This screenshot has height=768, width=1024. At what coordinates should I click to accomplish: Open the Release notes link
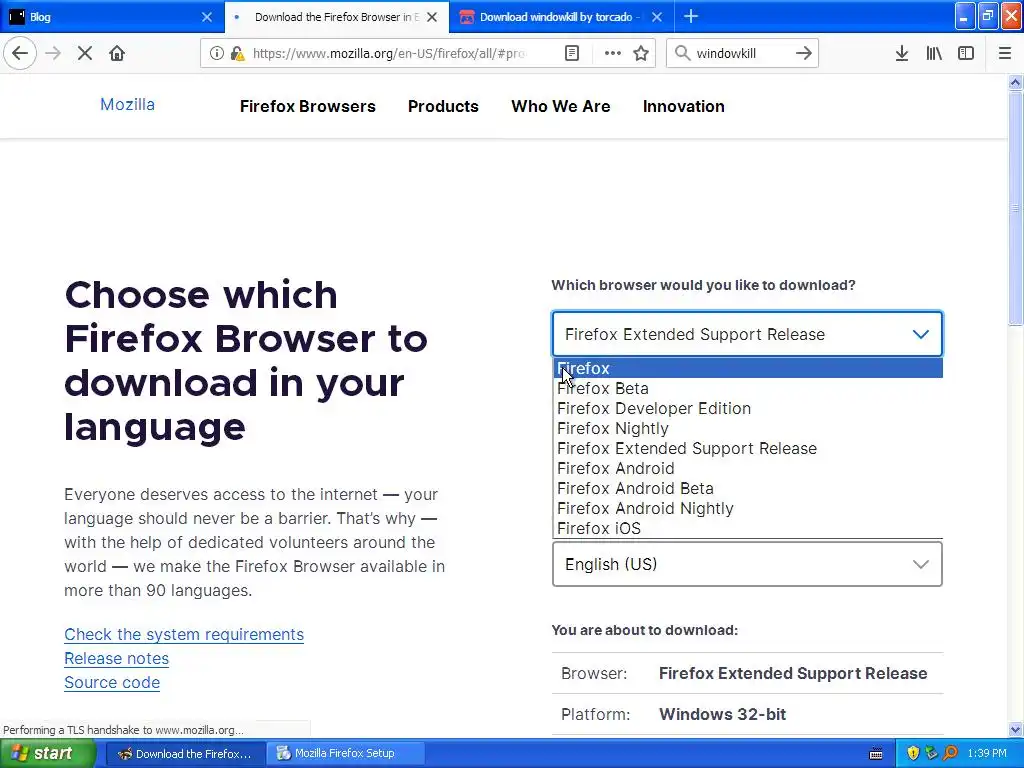pos(116,658)
